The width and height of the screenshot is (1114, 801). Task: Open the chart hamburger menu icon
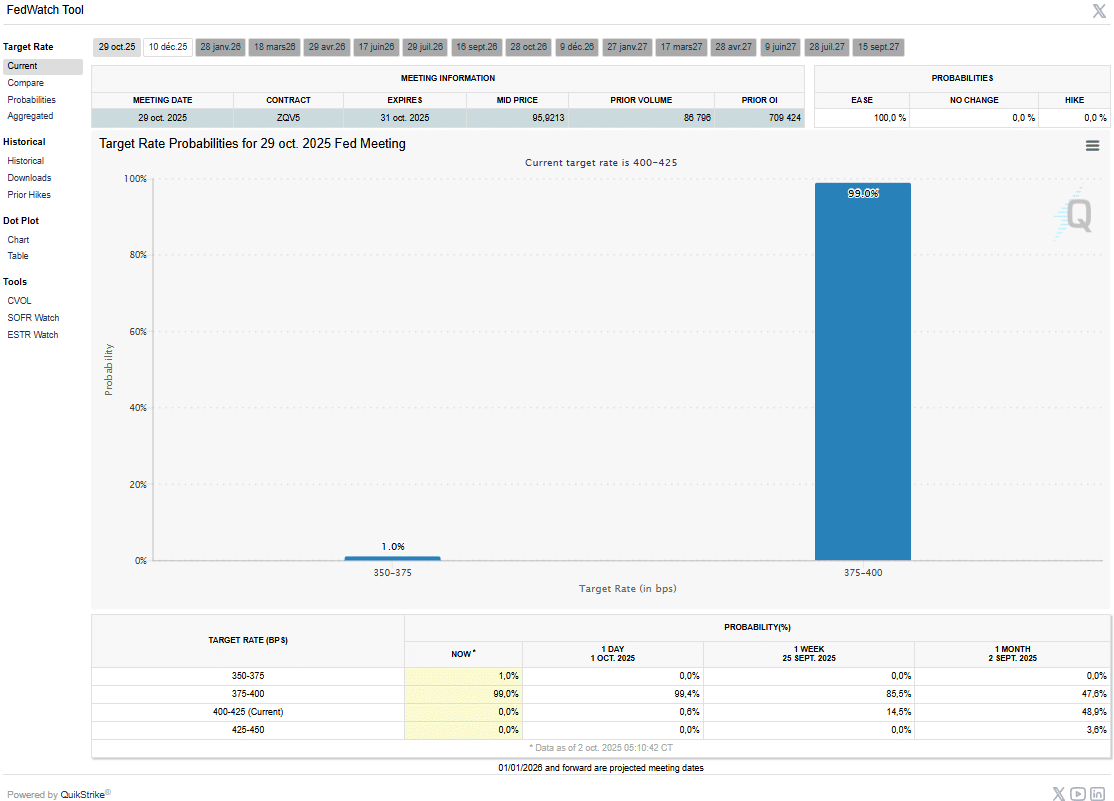click(1092, 146)
